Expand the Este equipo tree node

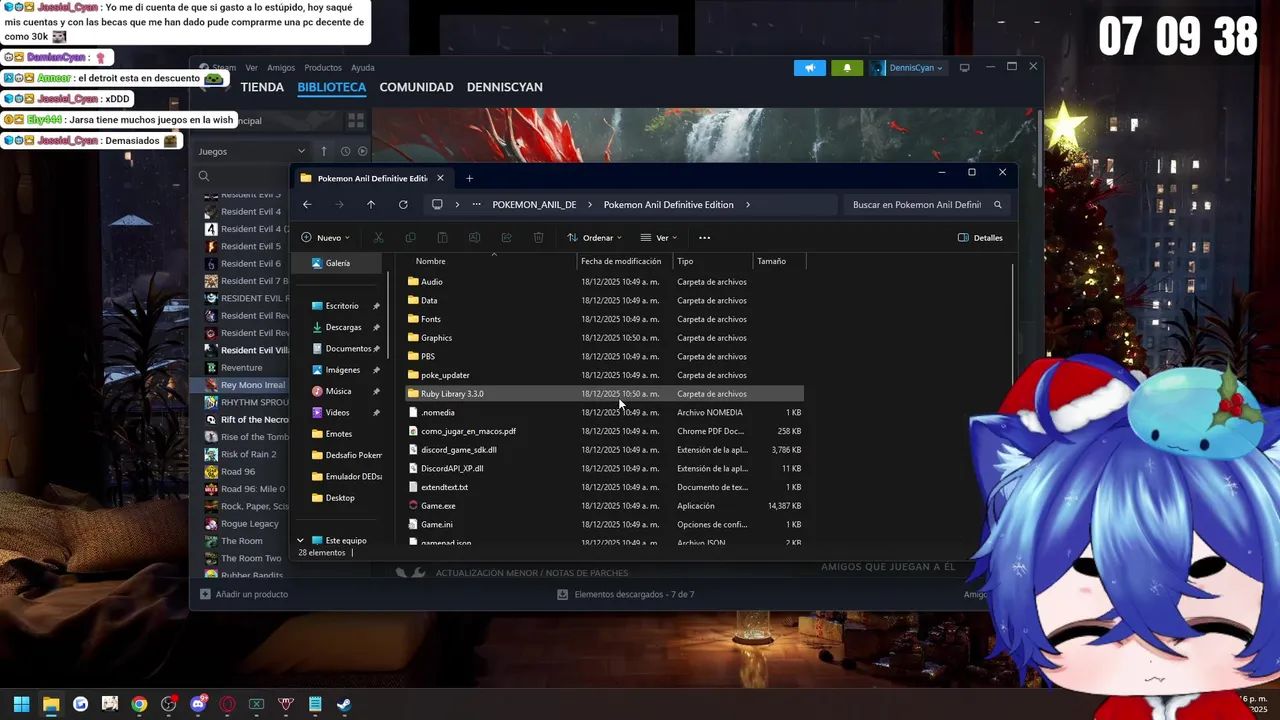(x=300, y=540)
